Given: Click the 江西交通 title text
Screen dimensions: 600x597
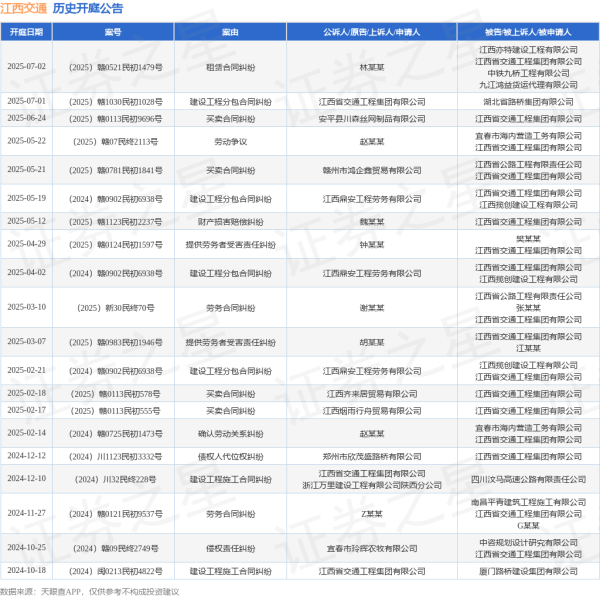Looking at the screenshot, I should point(23,8).
